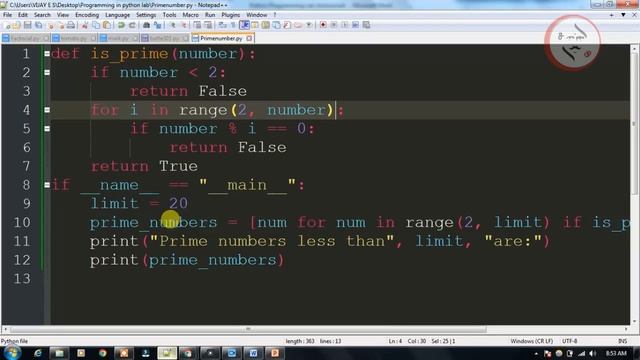Zoom out using the toolbar Zoom Out icon
The height and width of the screenshot is (360, 640).
coord(184,25)
